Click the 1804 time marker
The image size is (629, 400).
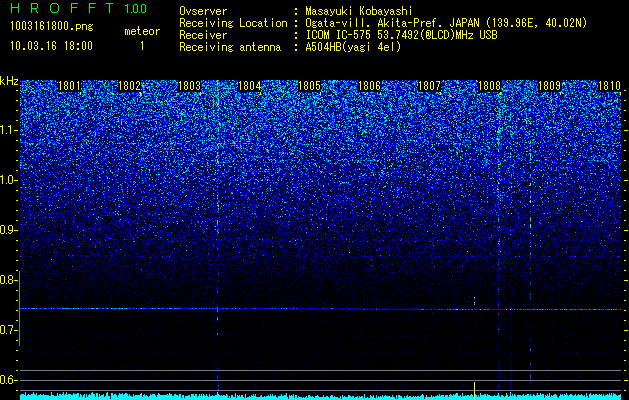(250, 86)
